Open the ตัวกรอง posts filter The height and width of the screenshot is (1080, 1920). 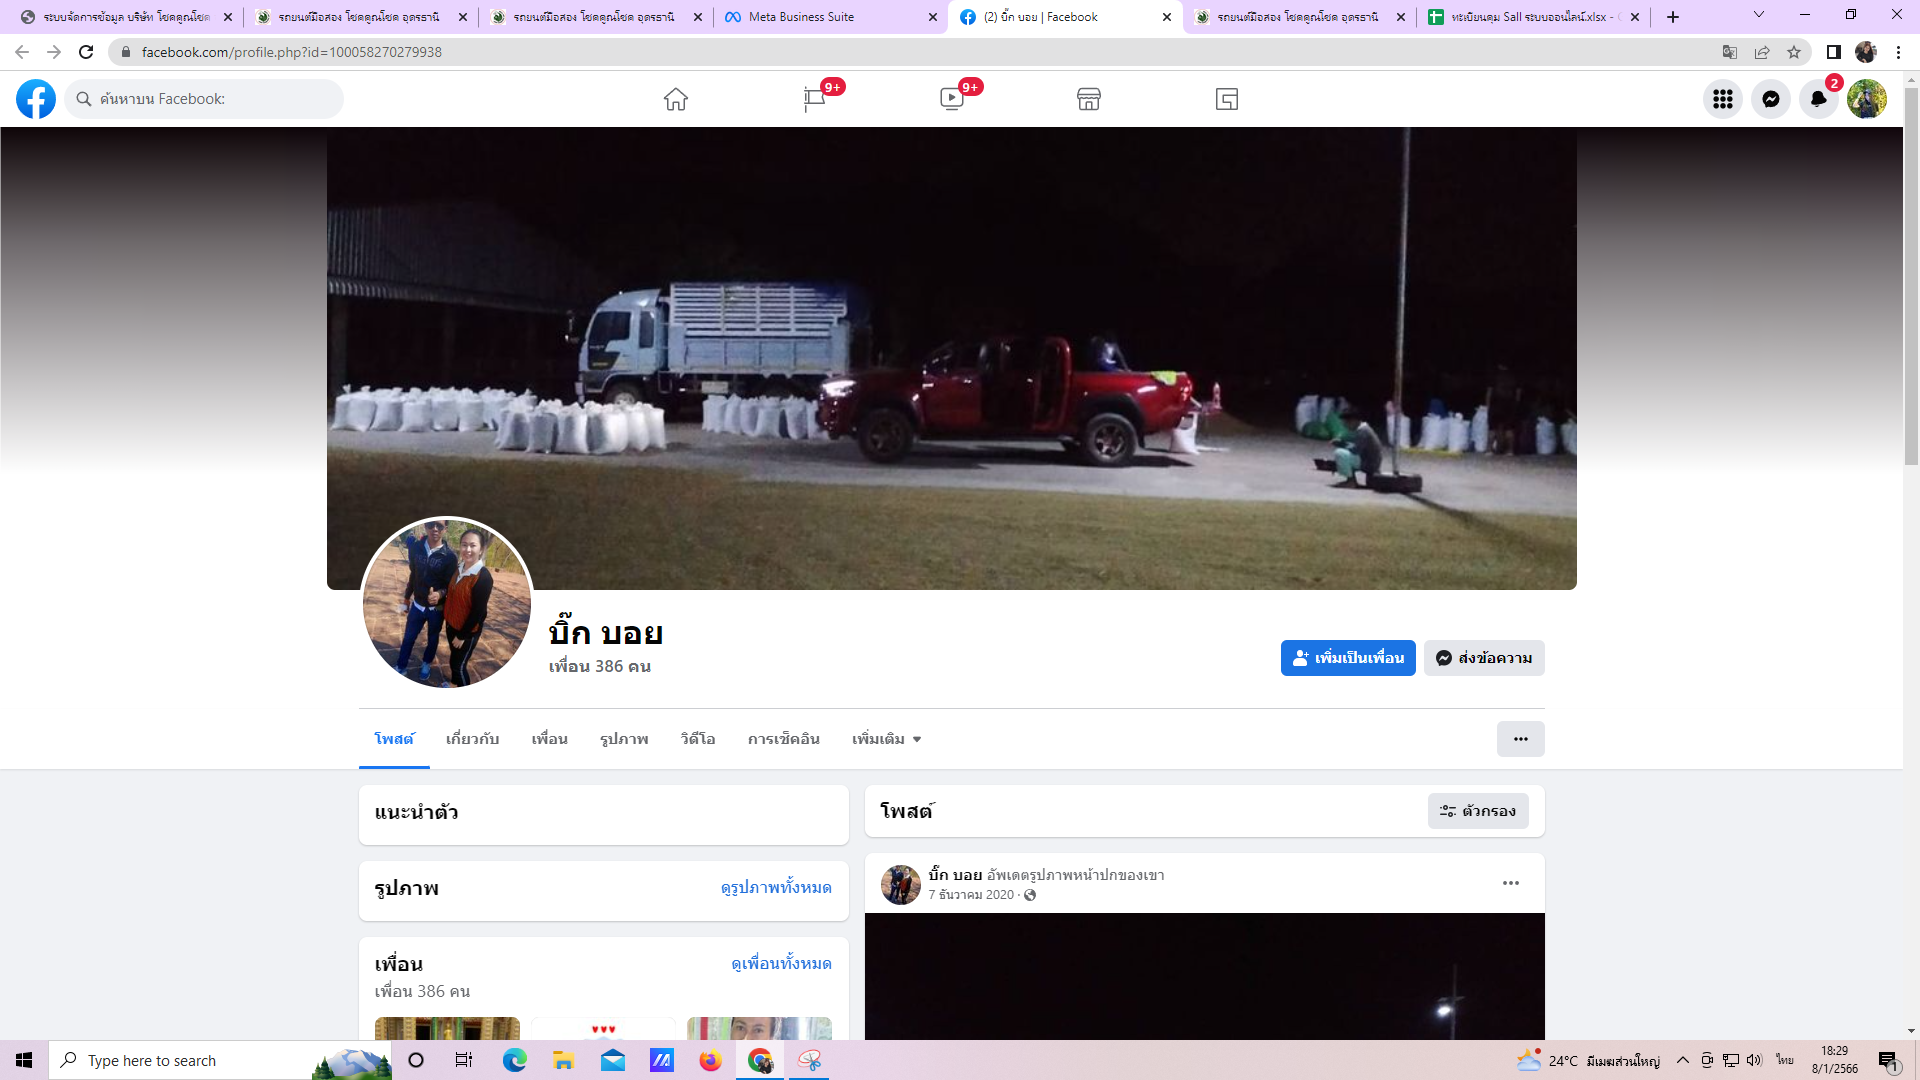tap(1477, 811)
